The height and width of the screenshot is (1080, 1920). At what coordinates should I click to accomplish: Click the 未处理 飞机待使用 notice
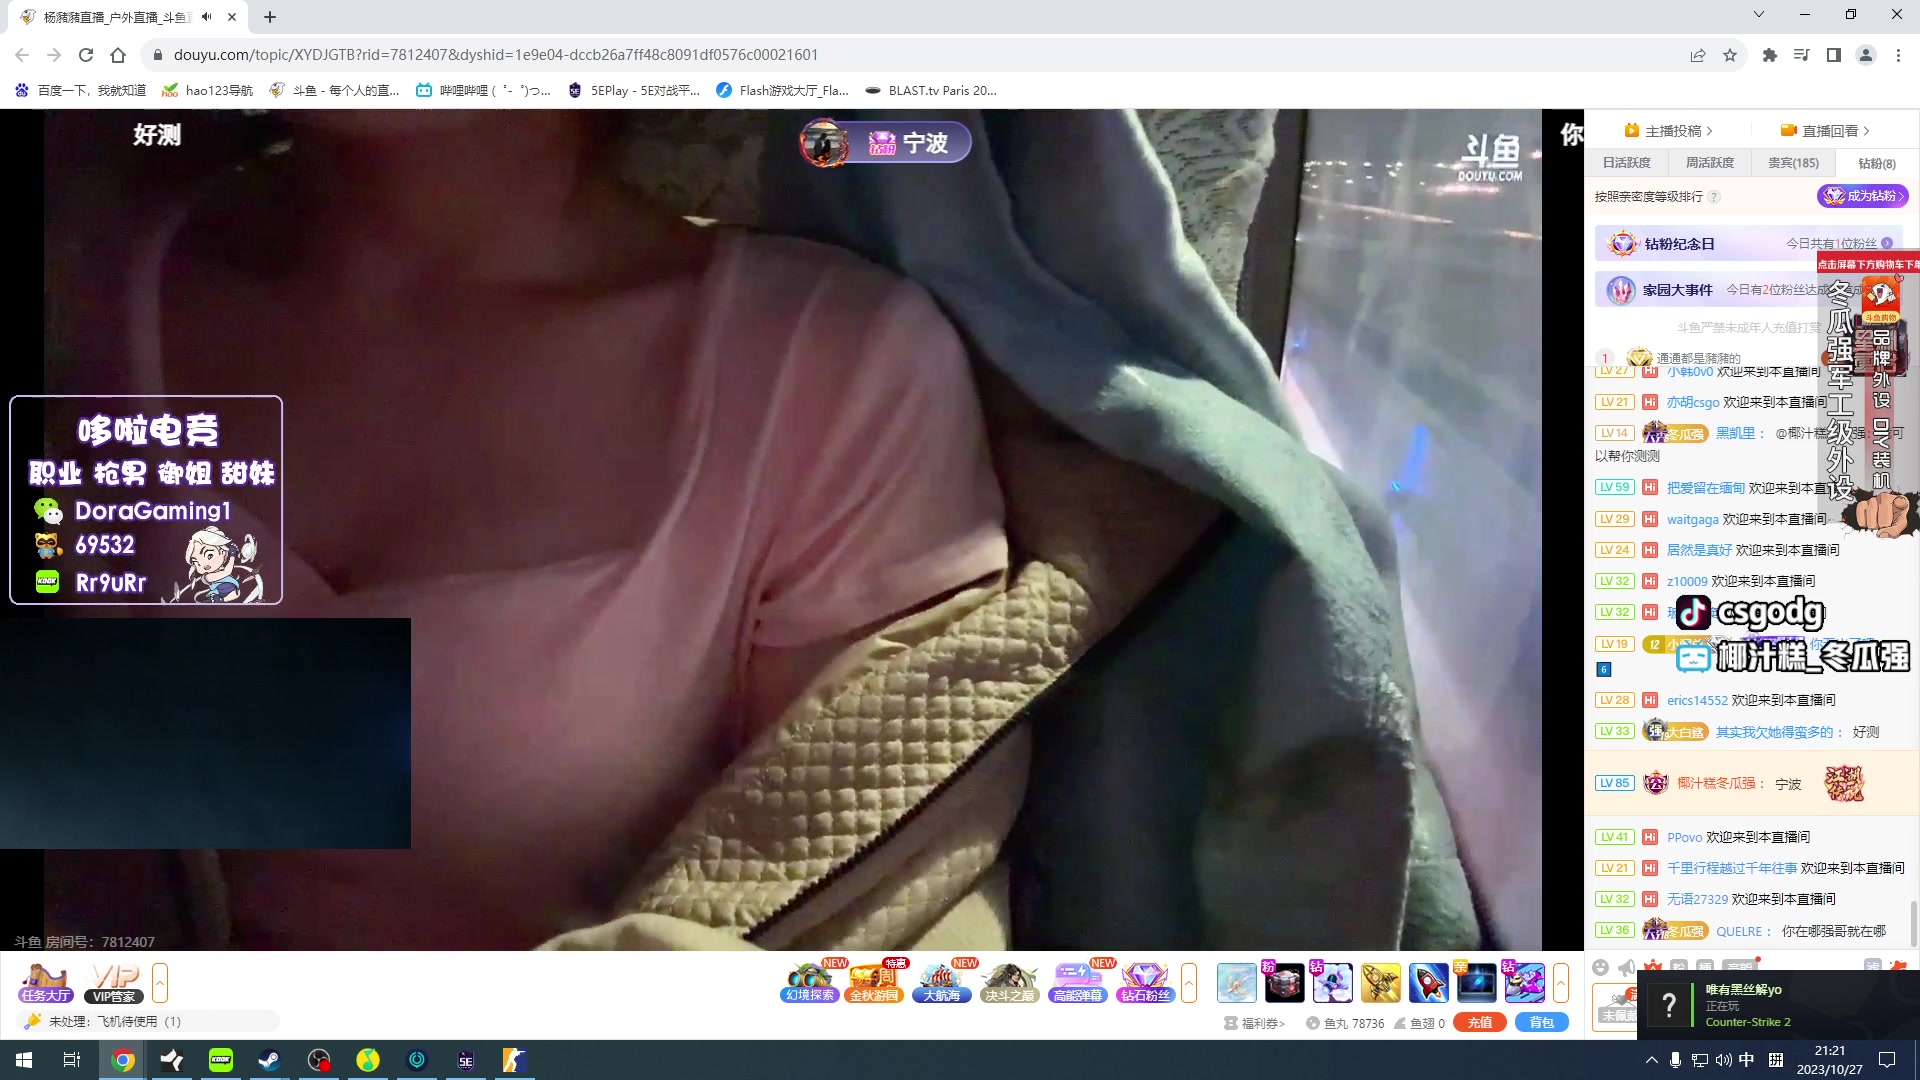tap(148, 1021)
